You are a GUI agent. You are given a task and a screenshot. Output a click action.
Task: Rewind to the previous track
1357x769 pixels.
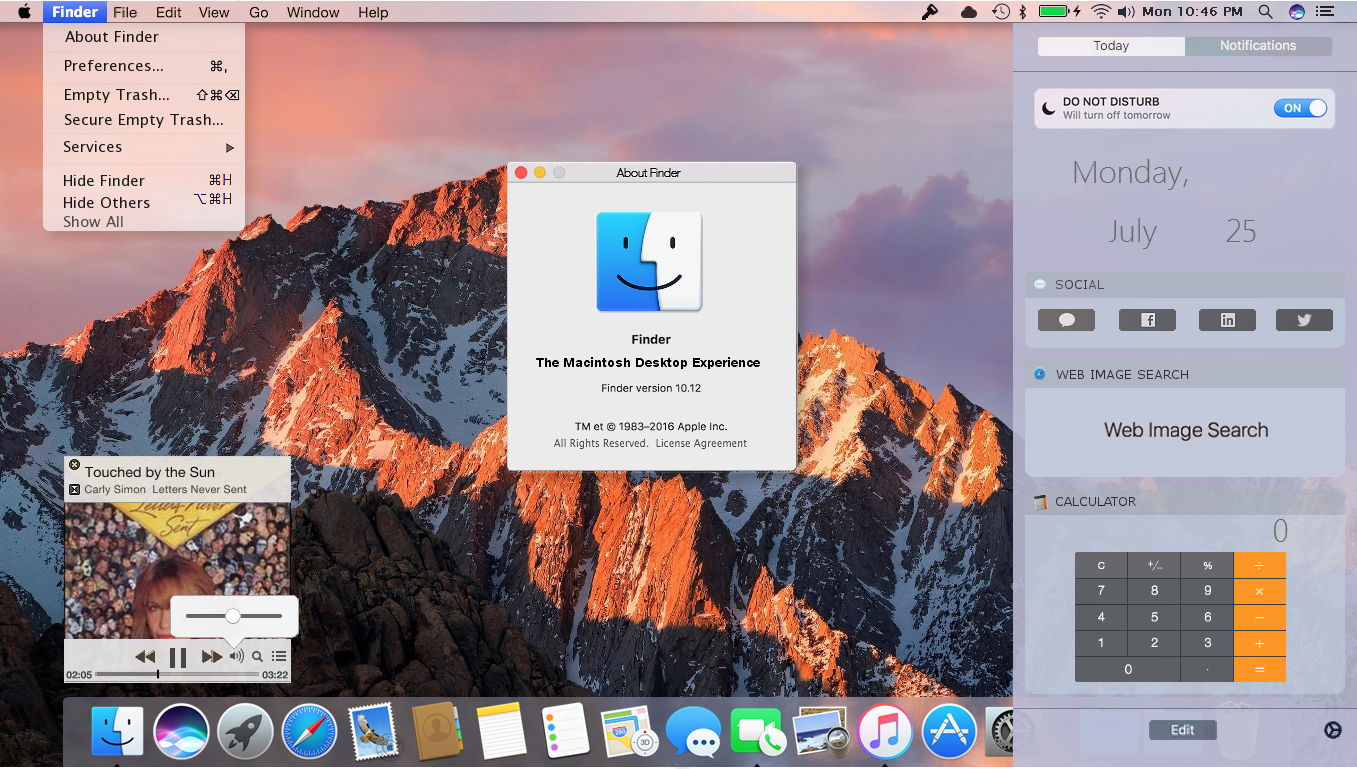tap(145, 657)
